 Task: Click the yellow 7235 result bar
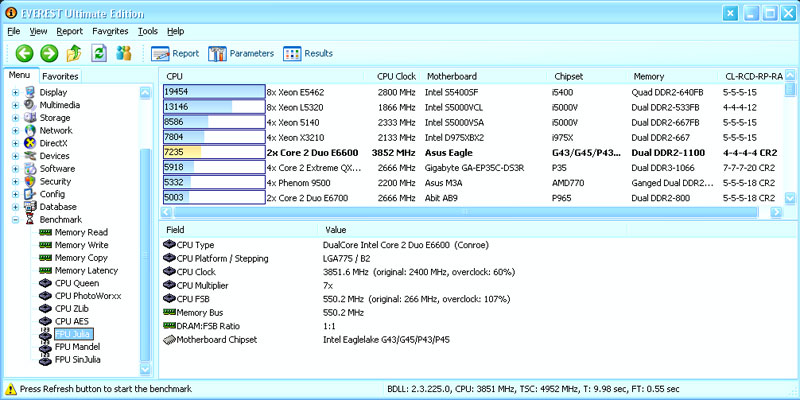click(x=214, y=153)
